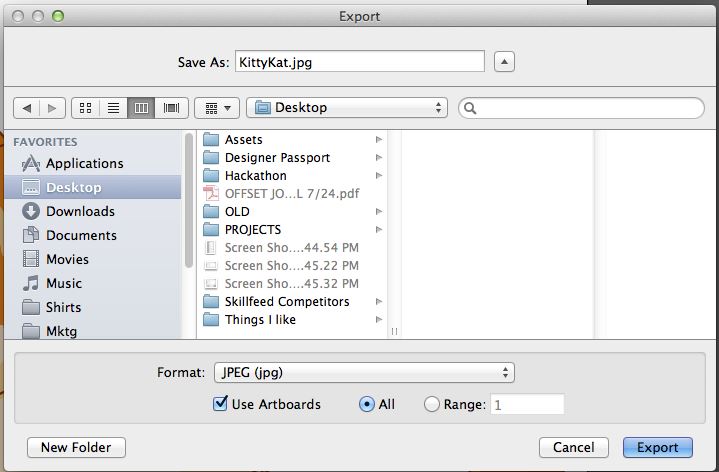Click the Cancel button
This screenshot has height=472, width=719.
574,447
